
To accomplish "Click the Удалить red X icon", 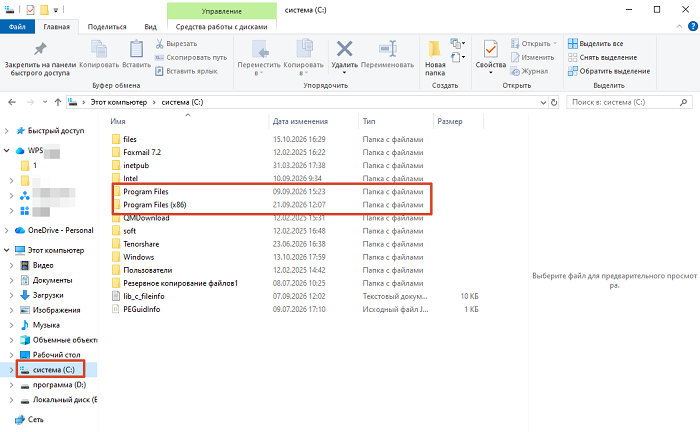I will coord(344,49).
